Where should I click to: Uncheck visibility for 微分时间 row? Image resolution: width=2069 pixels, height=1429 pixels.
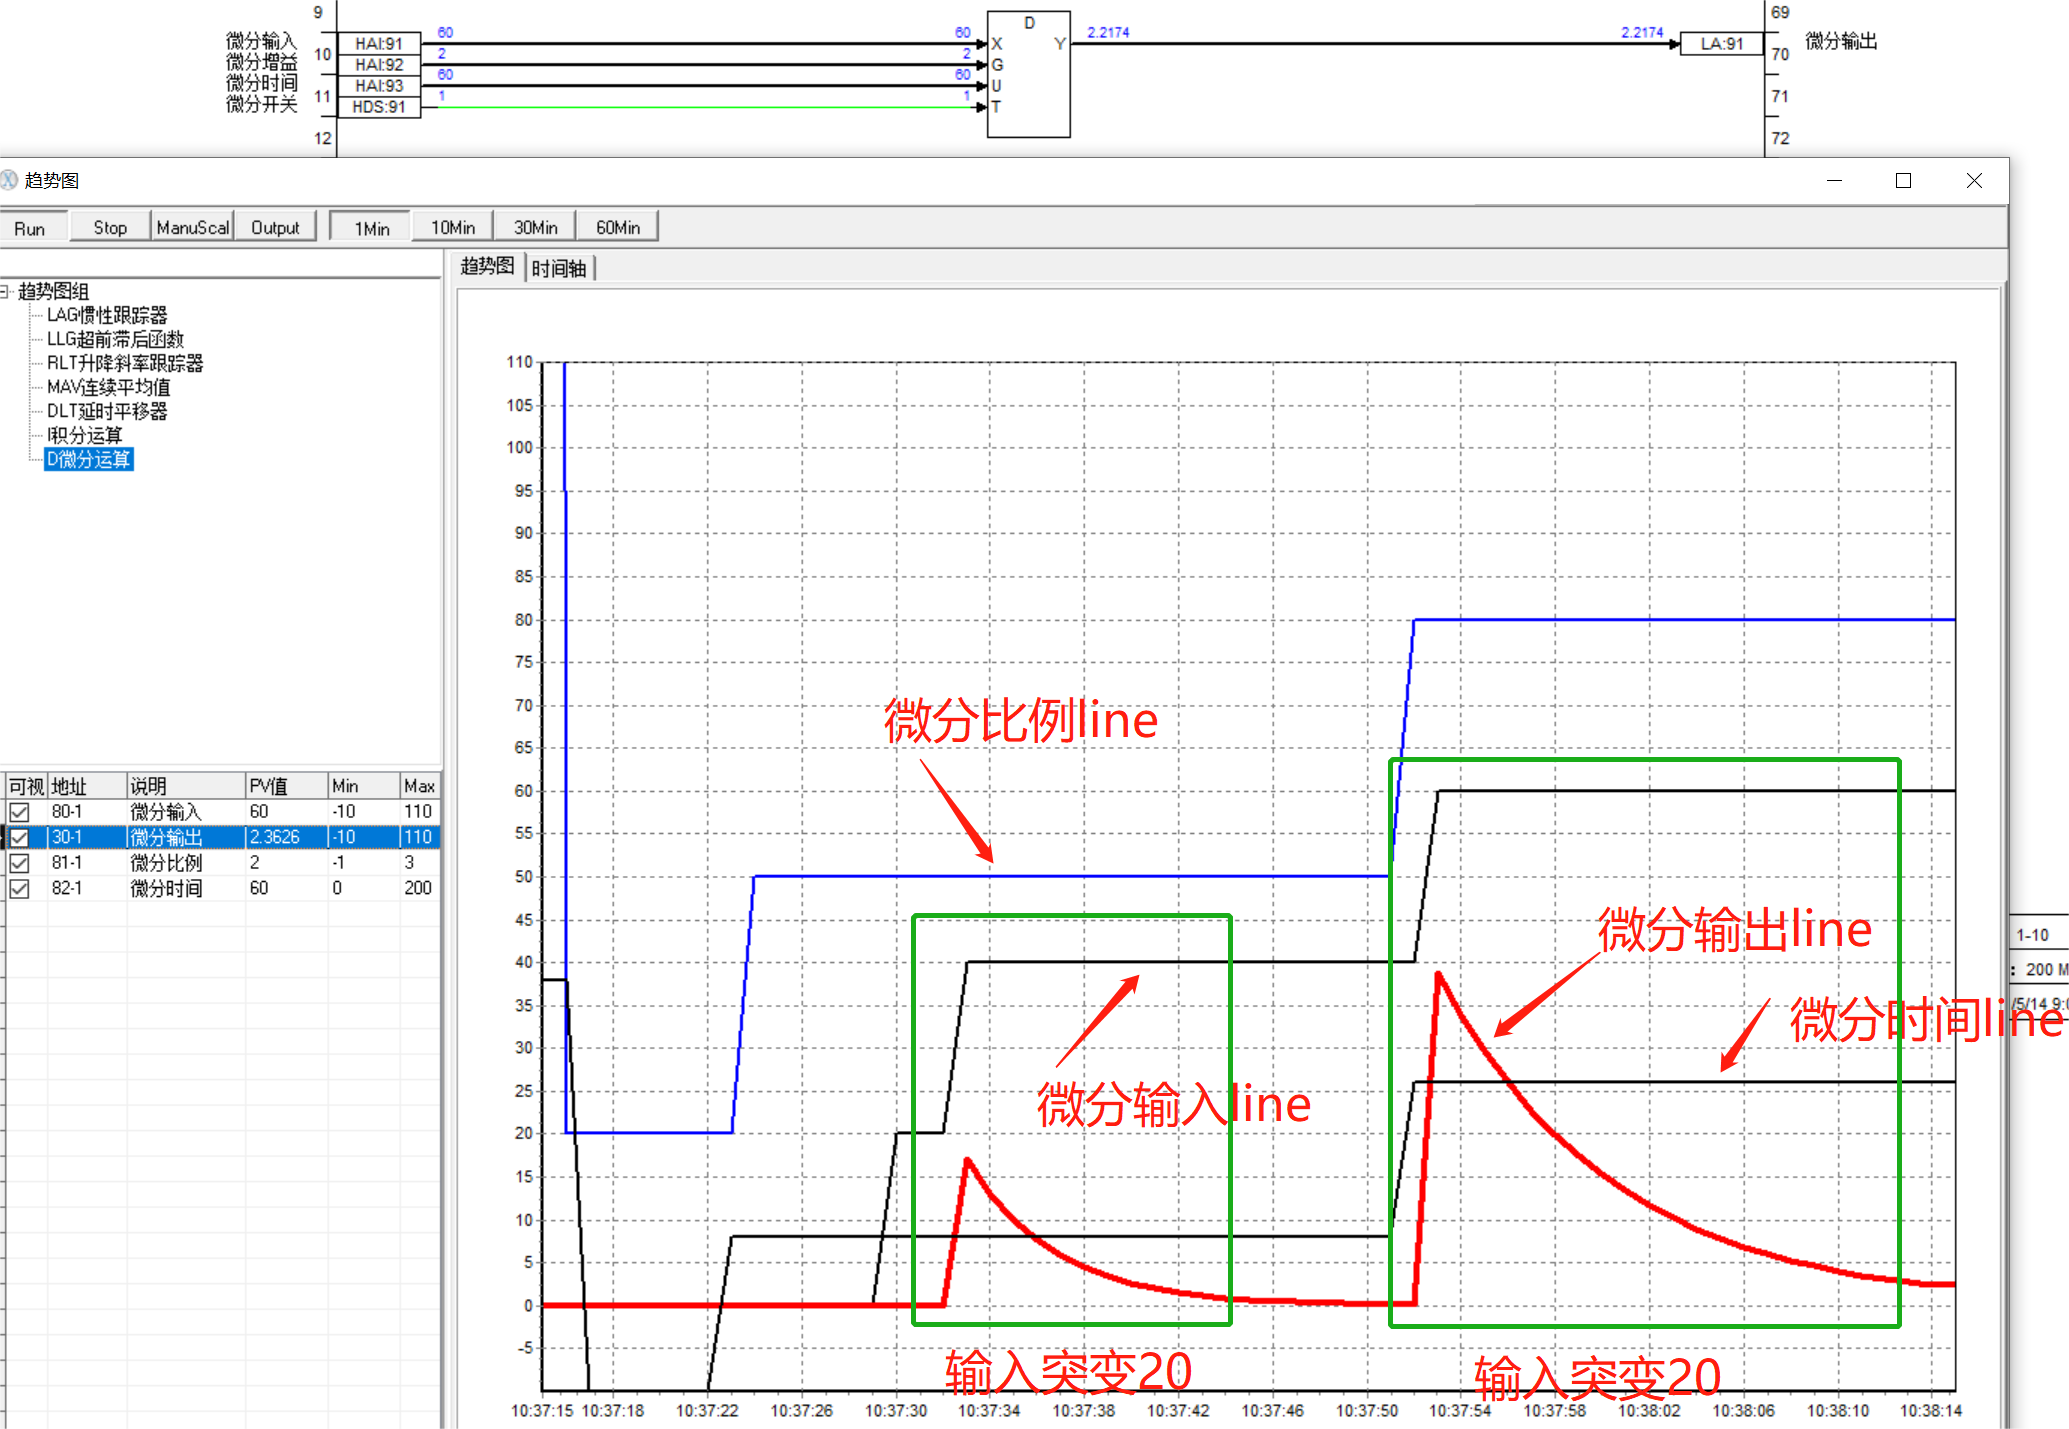pos(19,888)
